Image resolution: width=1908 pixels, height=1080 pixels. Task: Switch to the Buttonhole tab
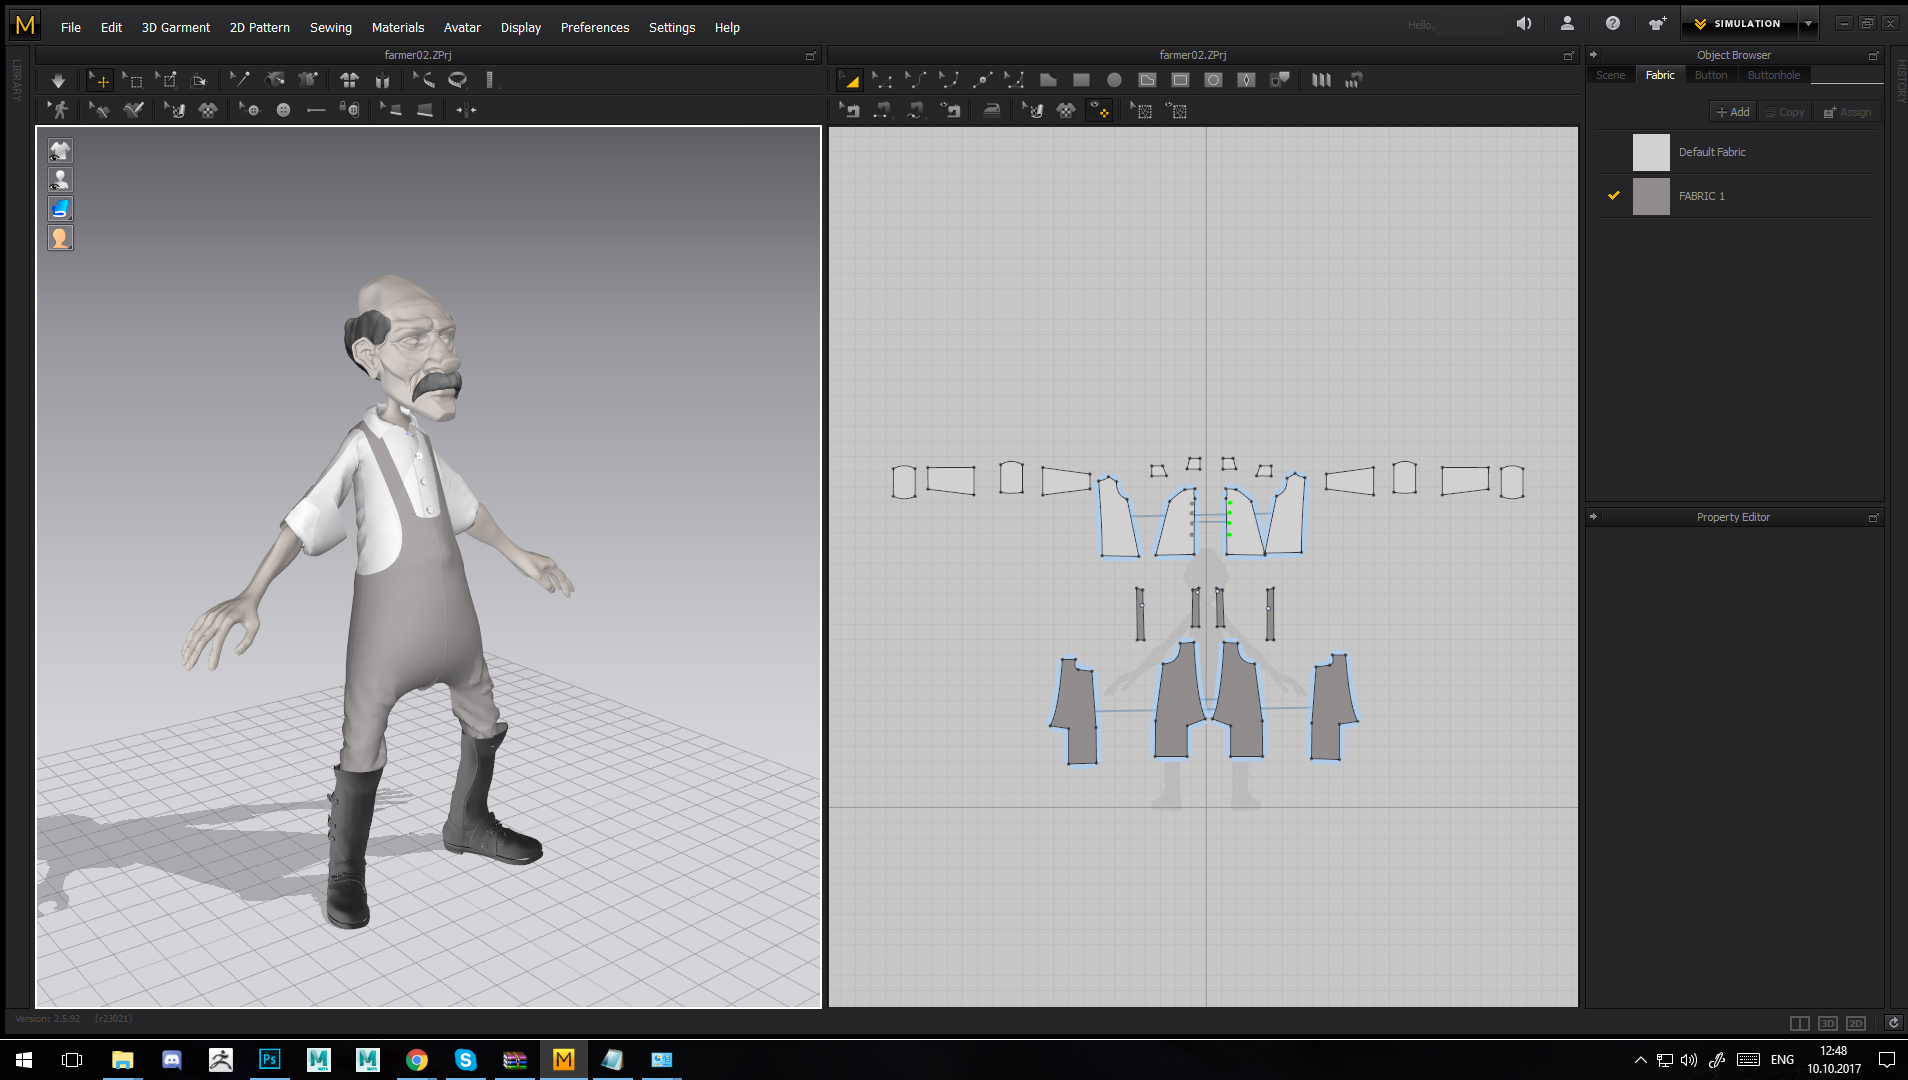click(x=1773, y=75)
